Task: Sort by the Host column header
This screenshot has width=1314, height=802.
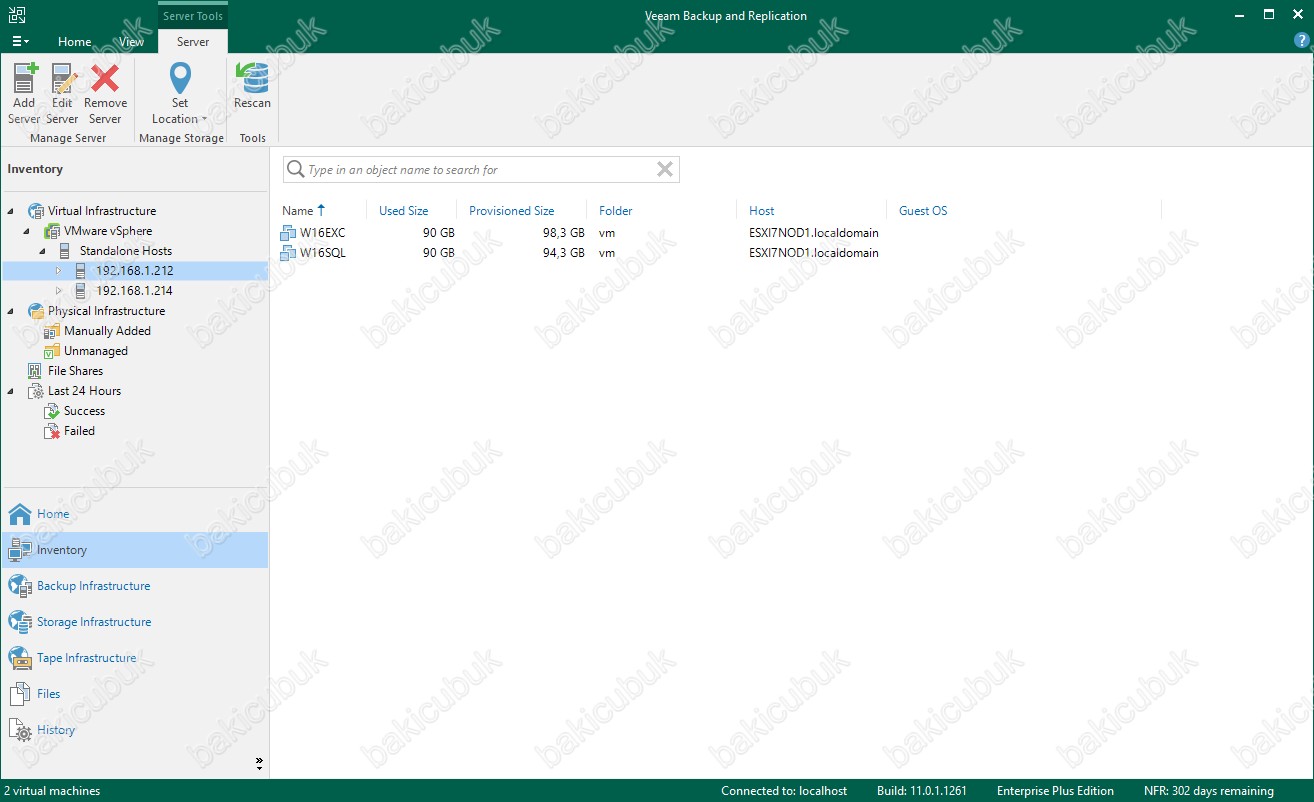Action: point(762,211)
